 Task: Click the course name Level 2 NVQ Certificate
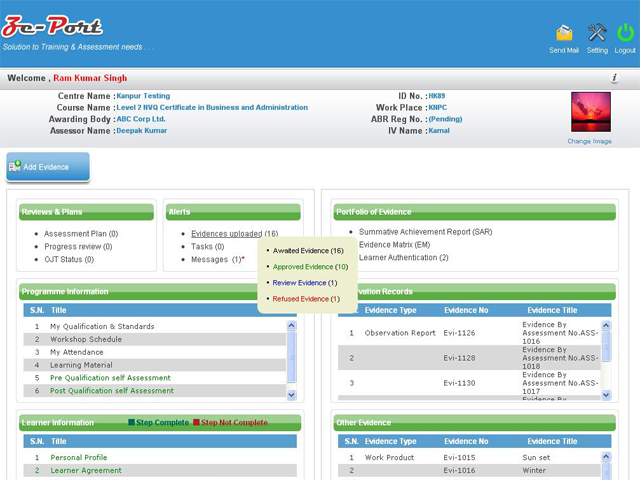212,107
